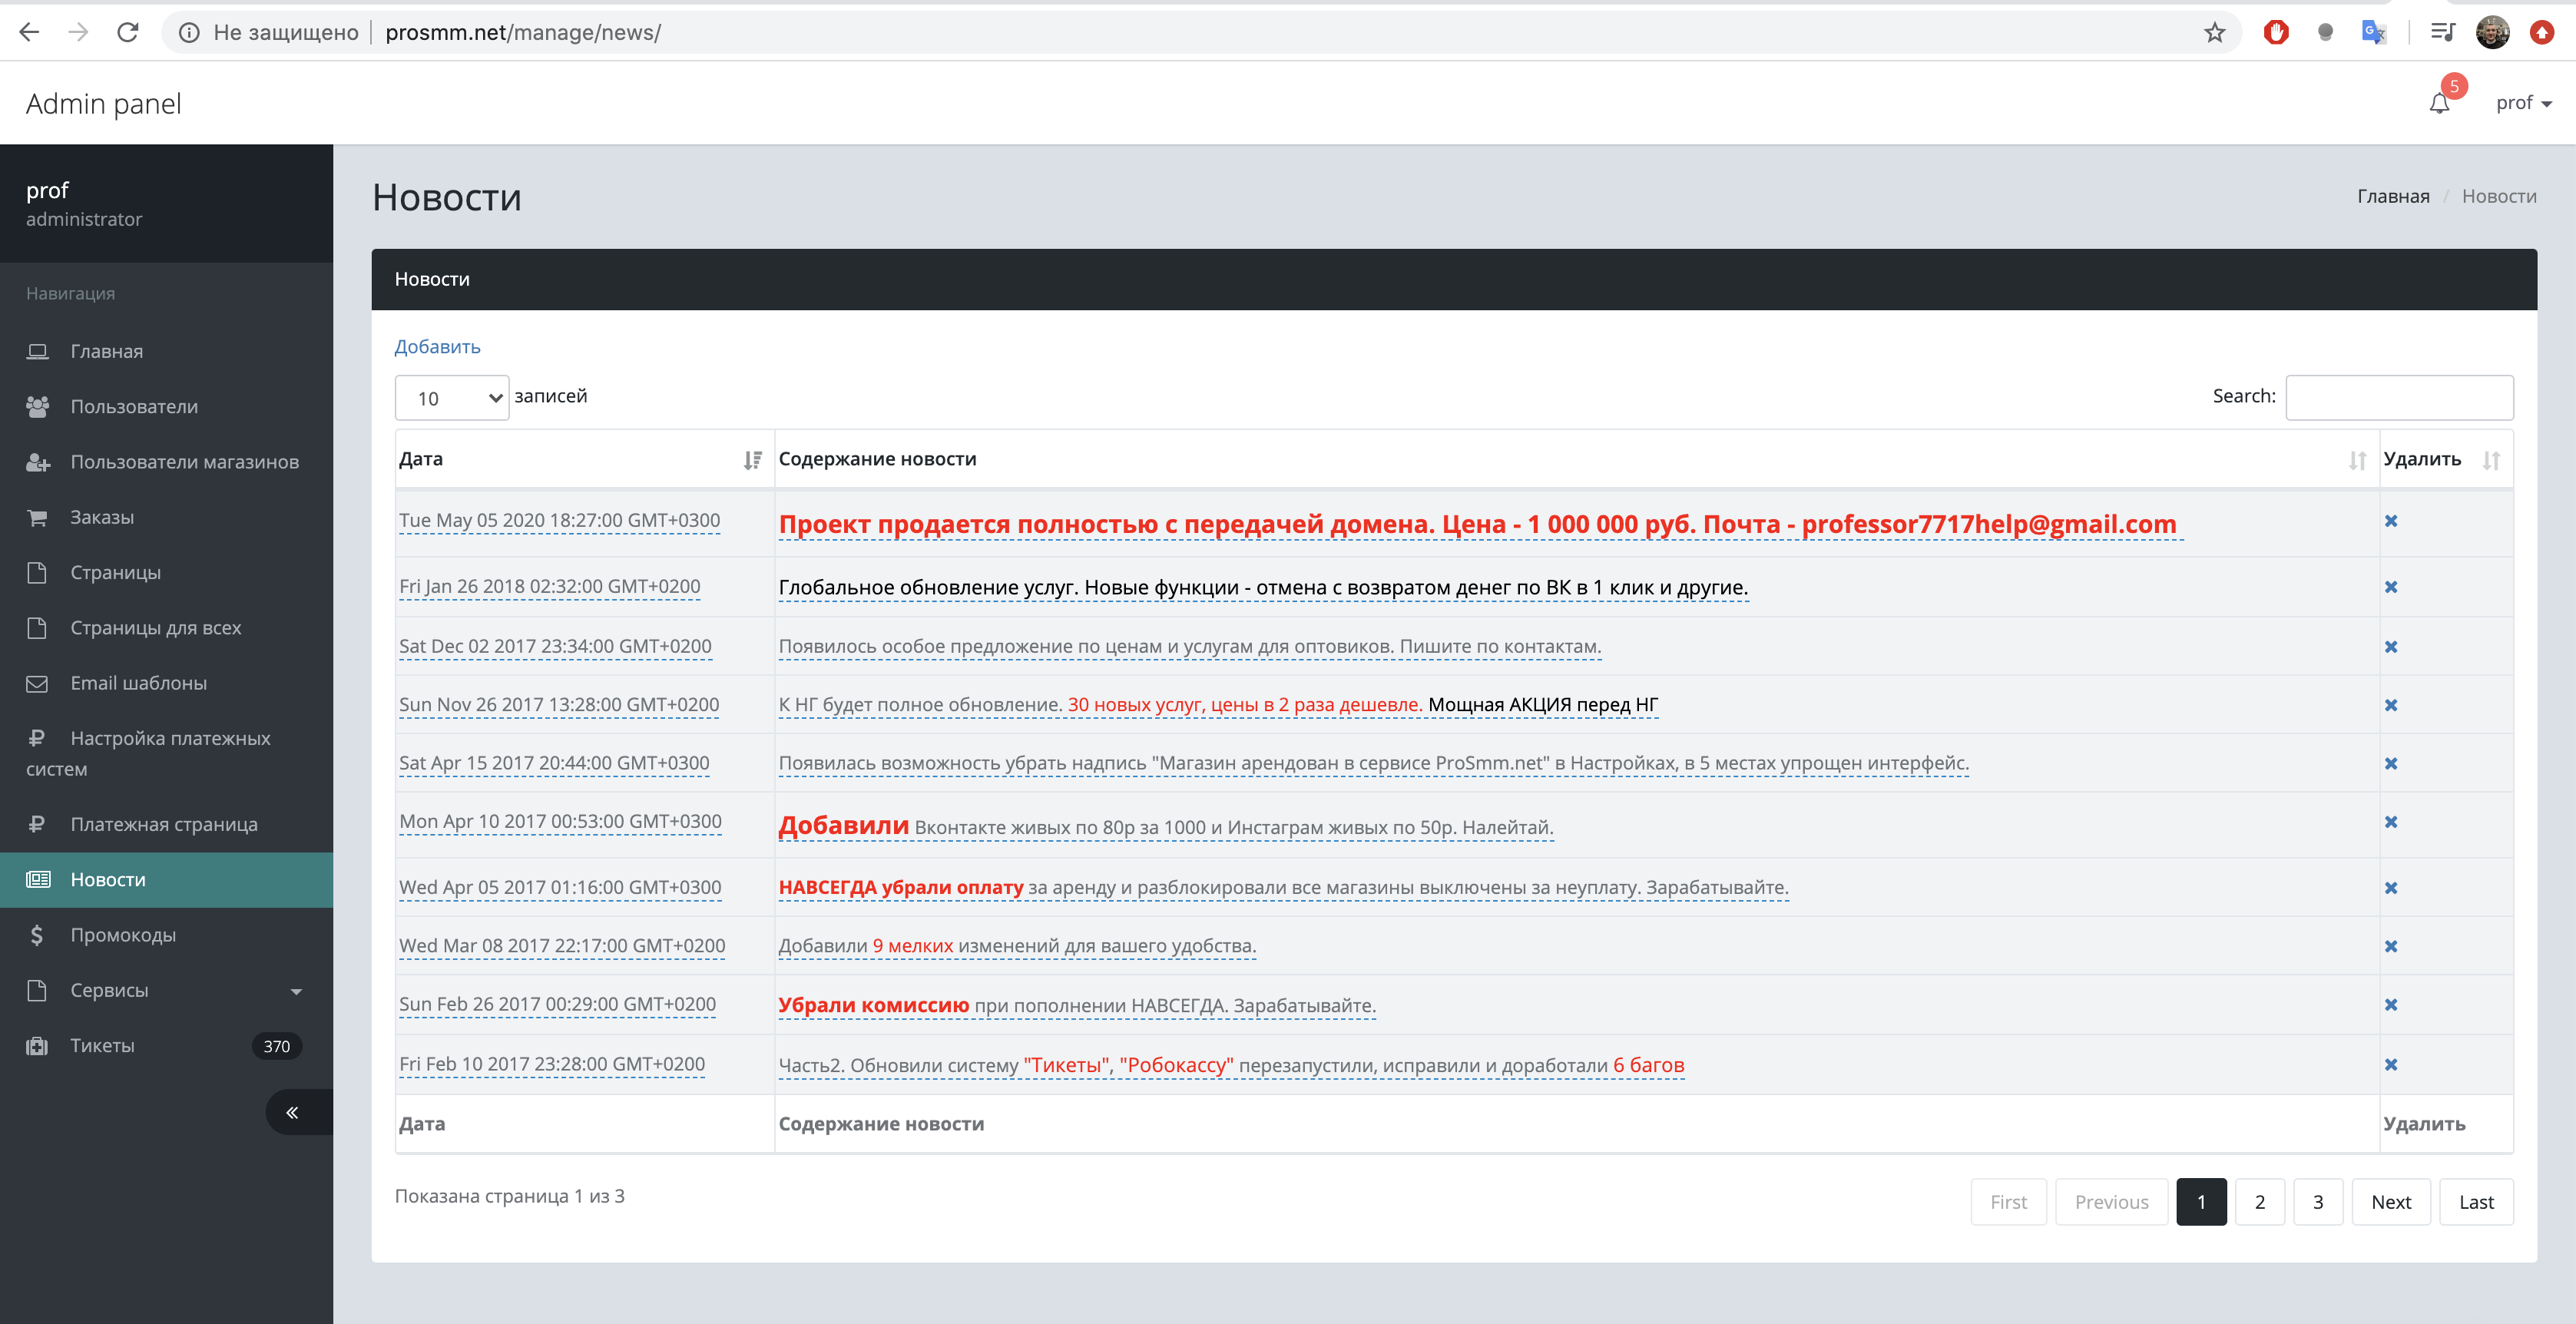
Task: Reload the page in the browser
Action: 128,32
